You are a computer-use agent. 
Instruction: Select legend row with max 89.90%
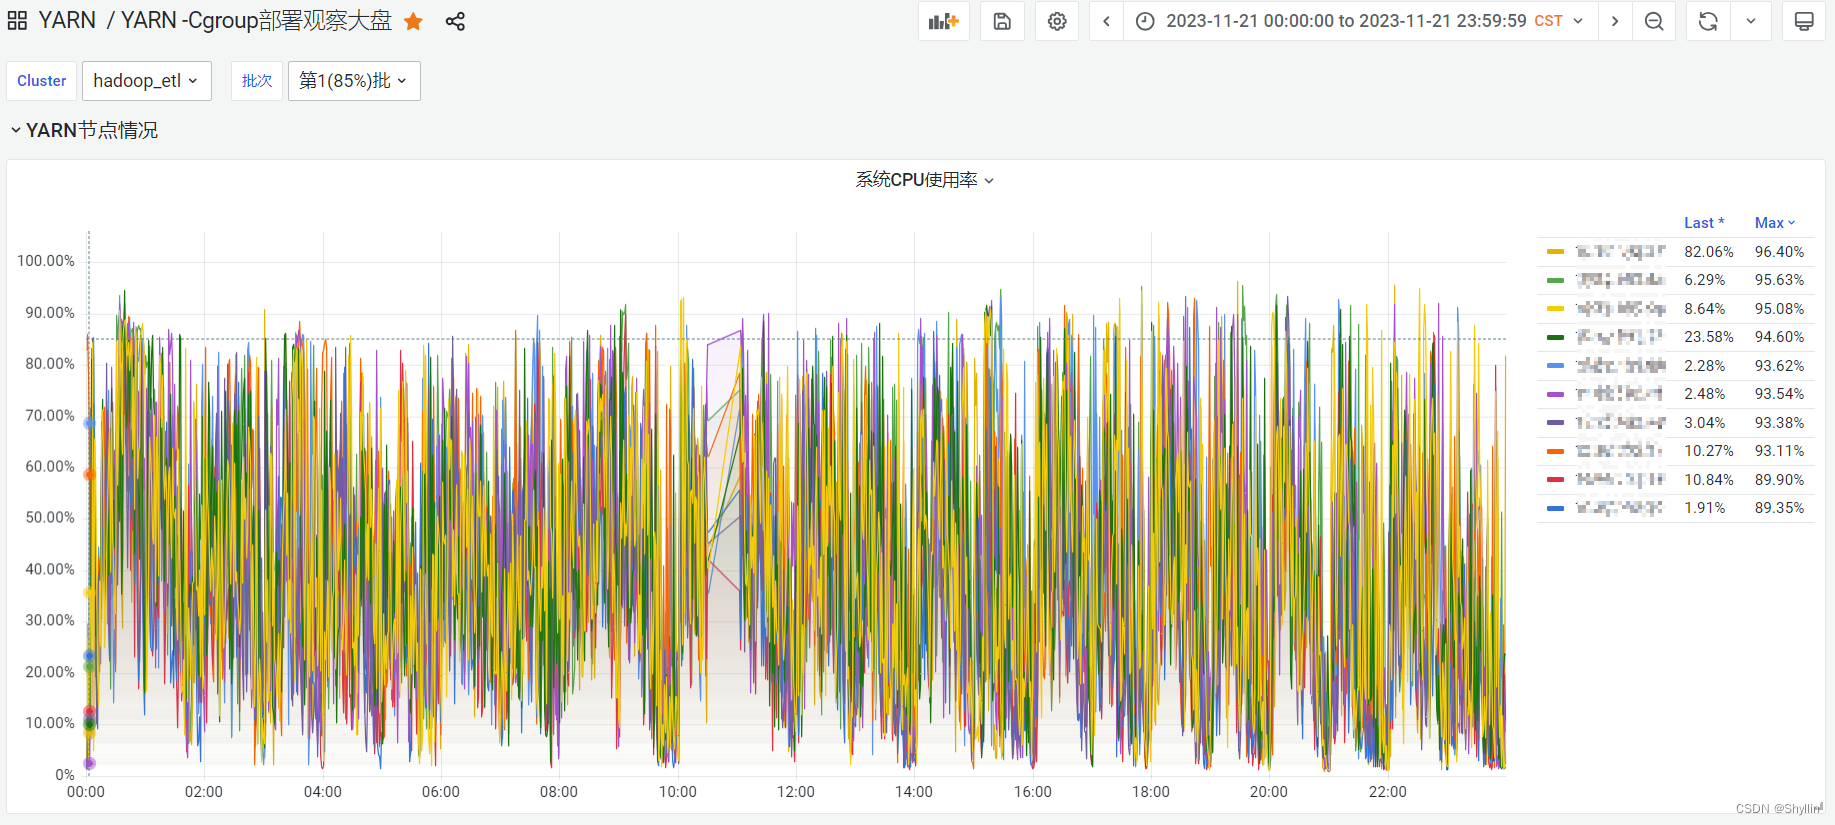point(1676,480)
